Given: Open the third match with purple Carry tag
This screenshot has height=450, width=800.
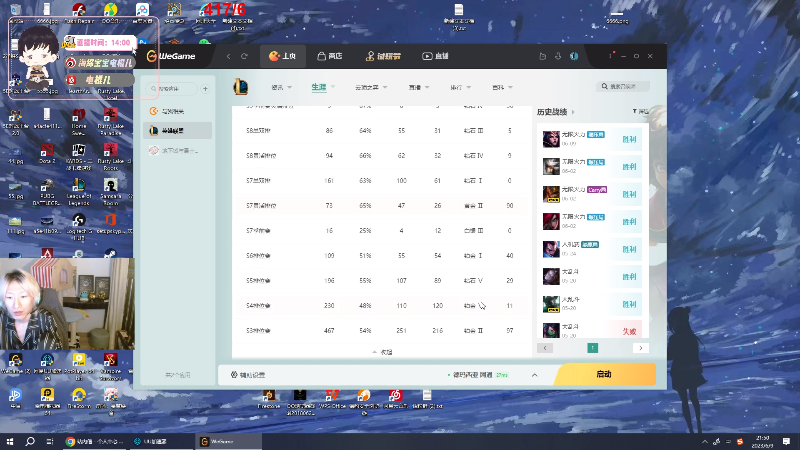Looking at the screenshot, I should (592, 194).
